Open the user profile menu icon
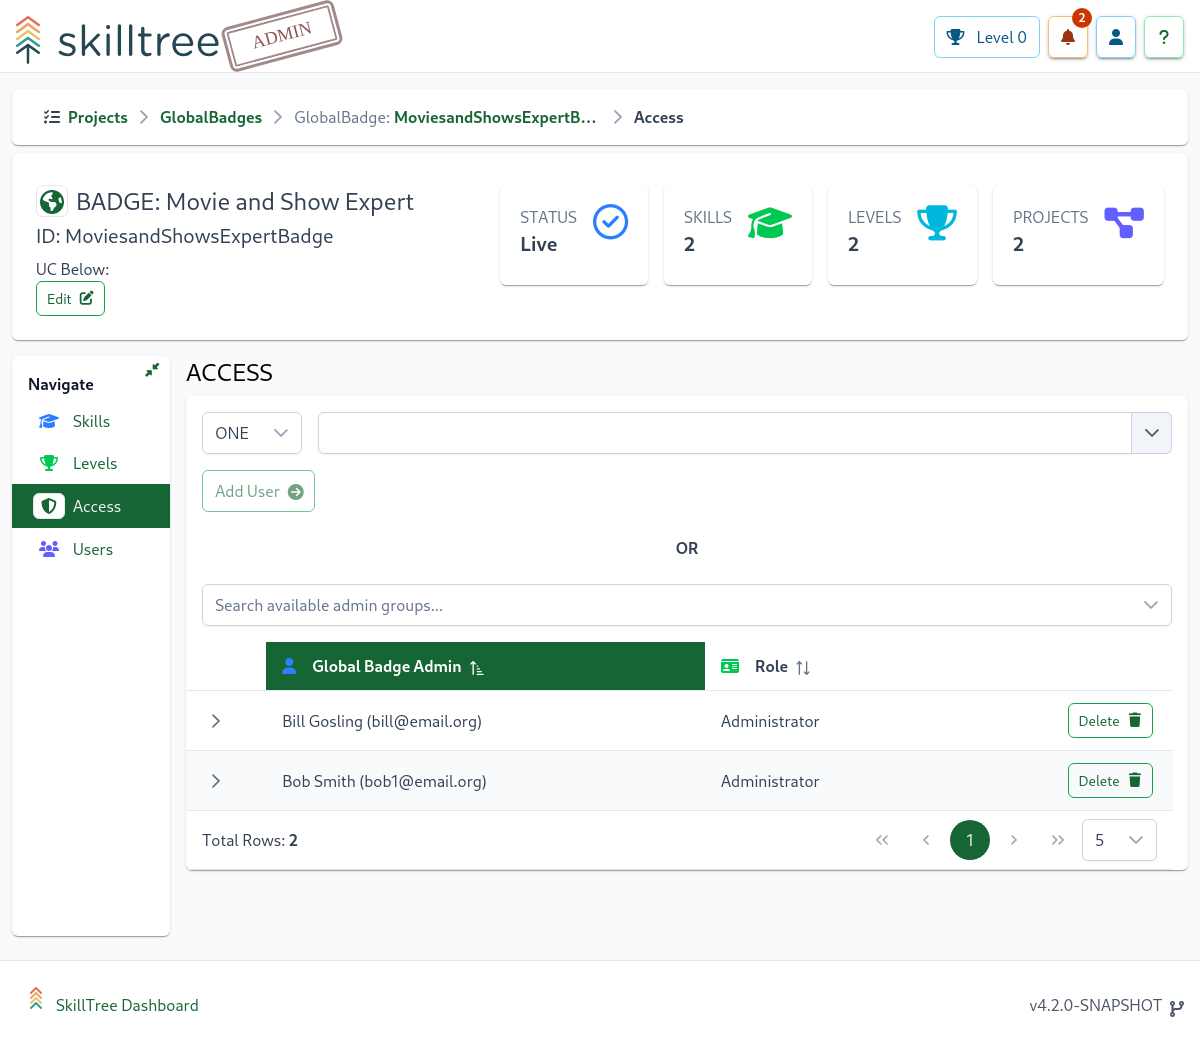 point(1115,38)
